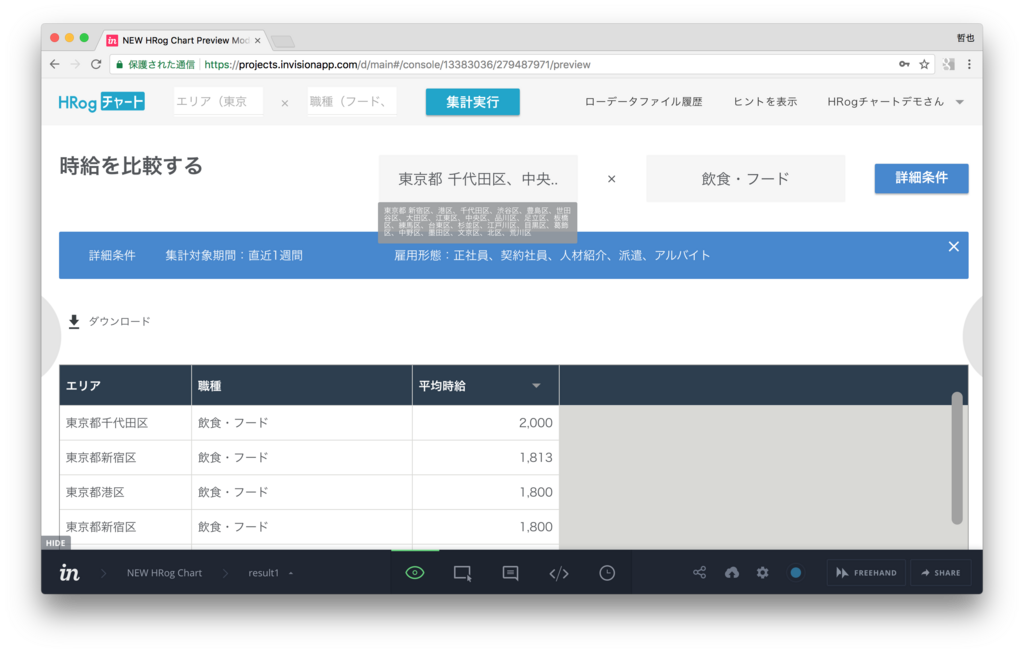
Task: Select 東京都千代田区 table cell
Action: coord(125,423)
